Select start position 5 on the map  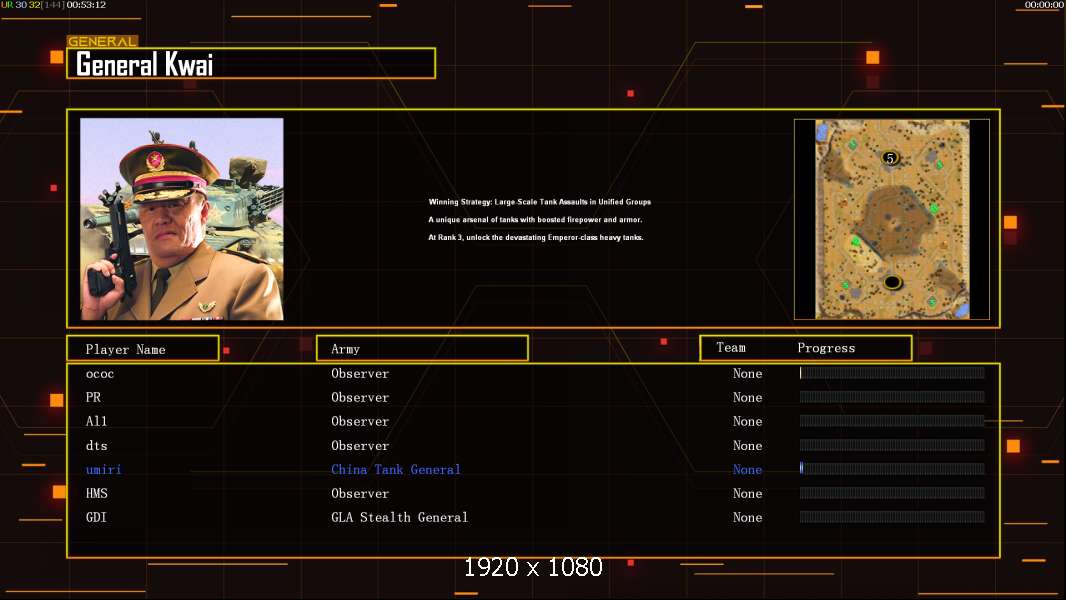tap(890, 158)
